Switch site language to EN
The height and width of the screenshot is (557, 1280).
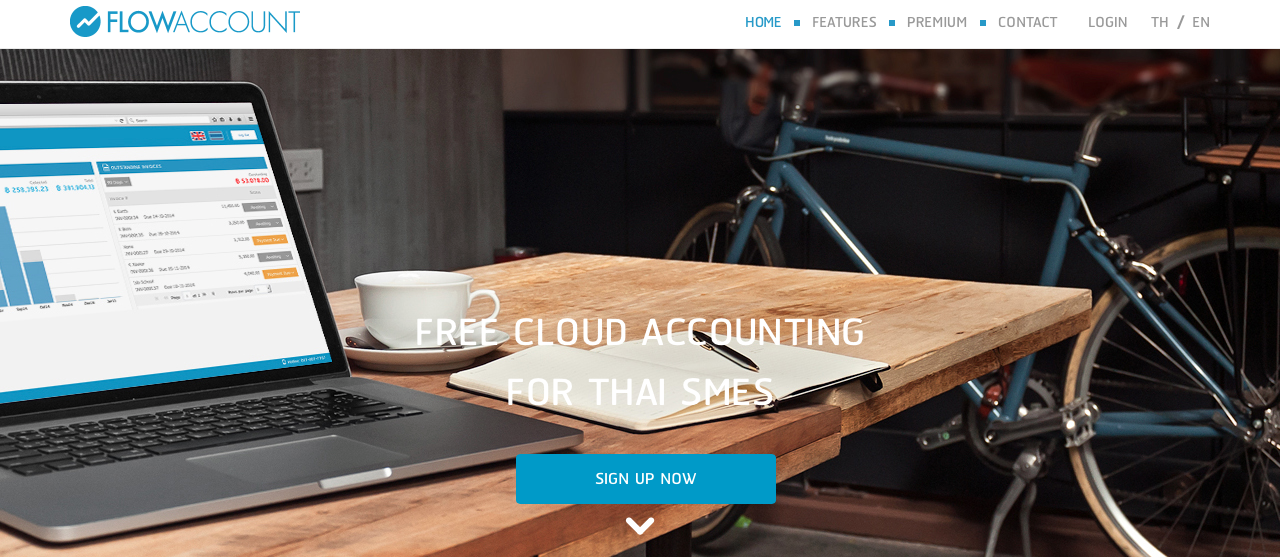[x=1200, y=22]
